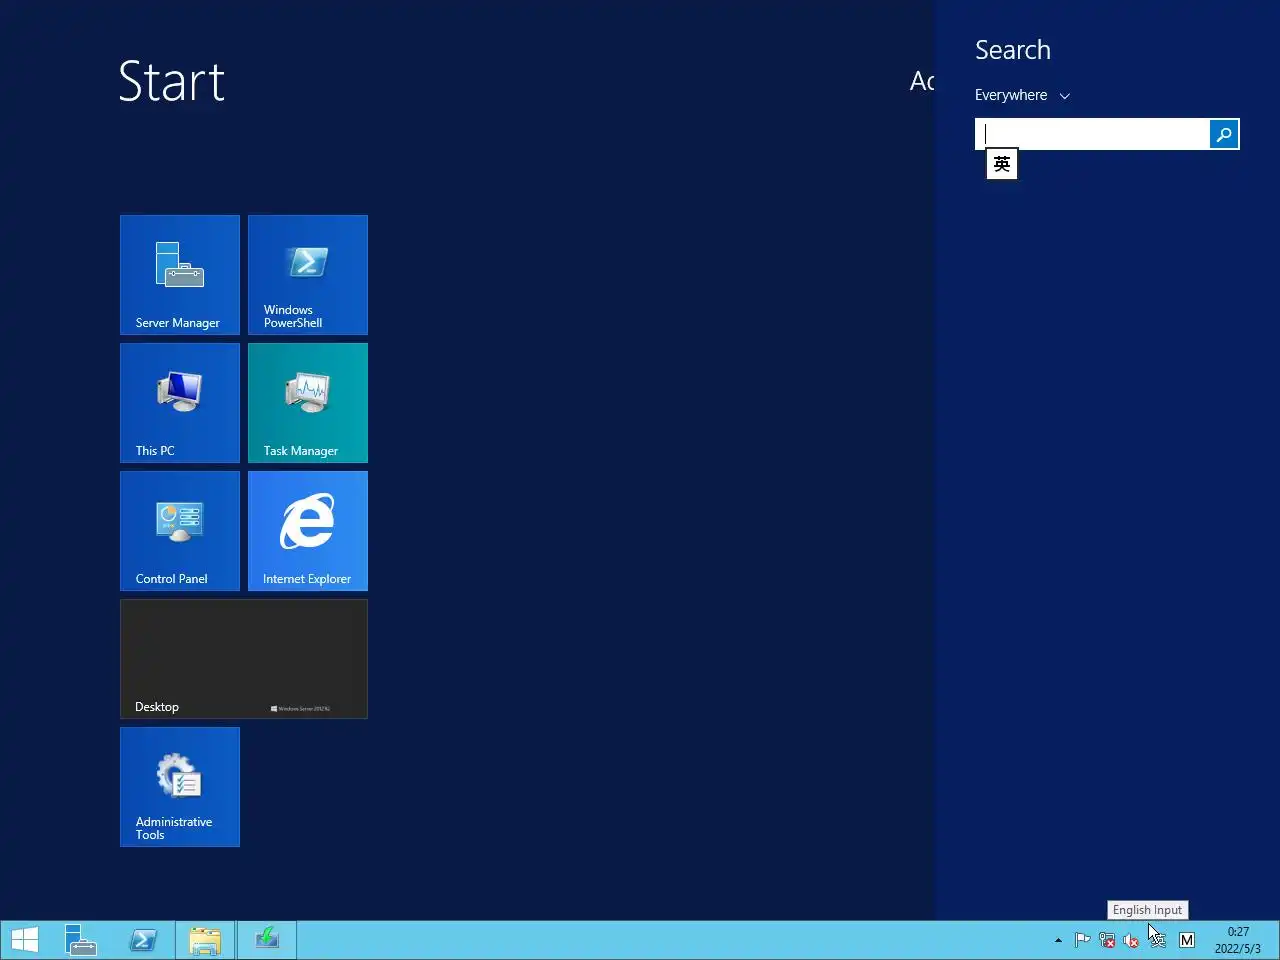Click the Start heading text

[172, 82]
